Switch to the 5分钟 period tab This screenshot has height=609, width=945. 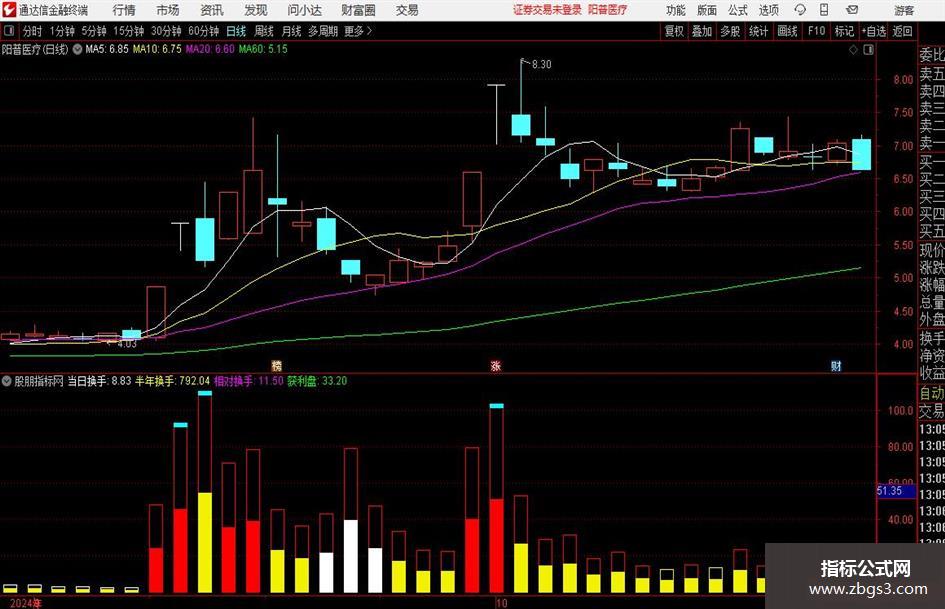[x=94, y=31]
